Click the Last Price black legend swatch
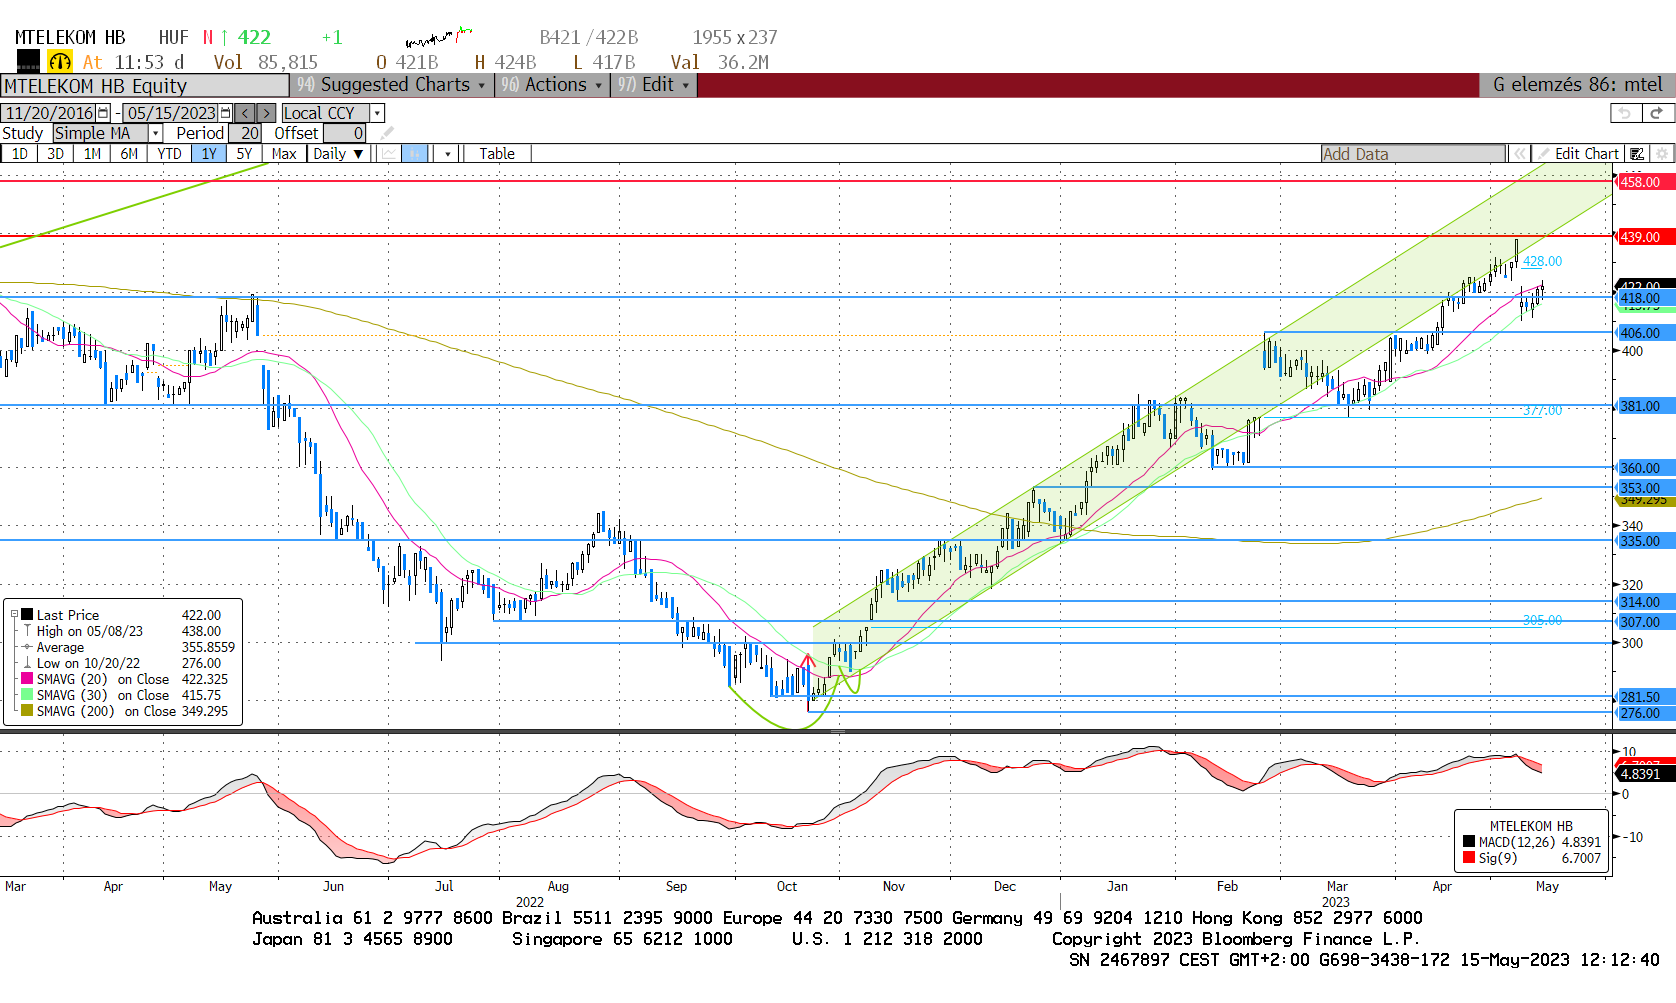Image resolution: width=1676 pixels, height=1003 pixels. click(27, 615)
